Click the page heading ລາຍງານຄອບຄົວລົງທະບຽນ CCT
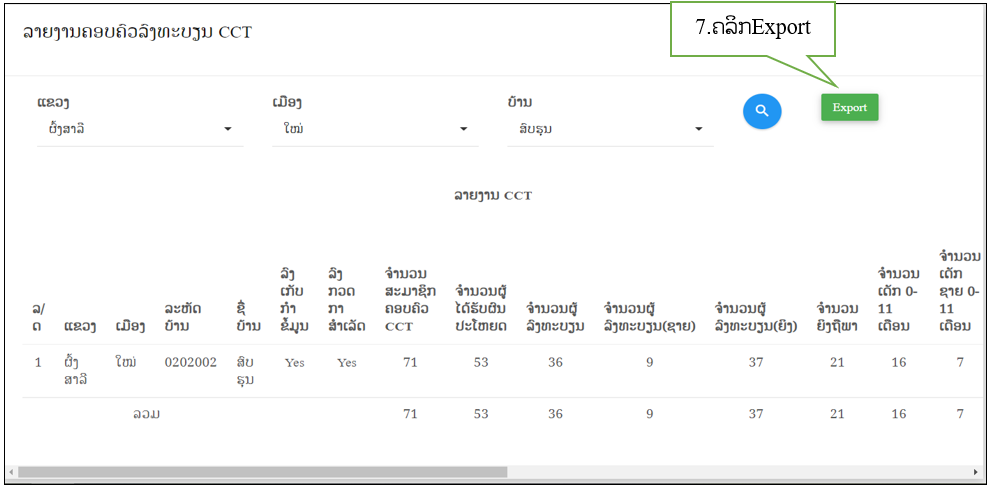This screenshot has width=991, height=486. click(137, 33)
